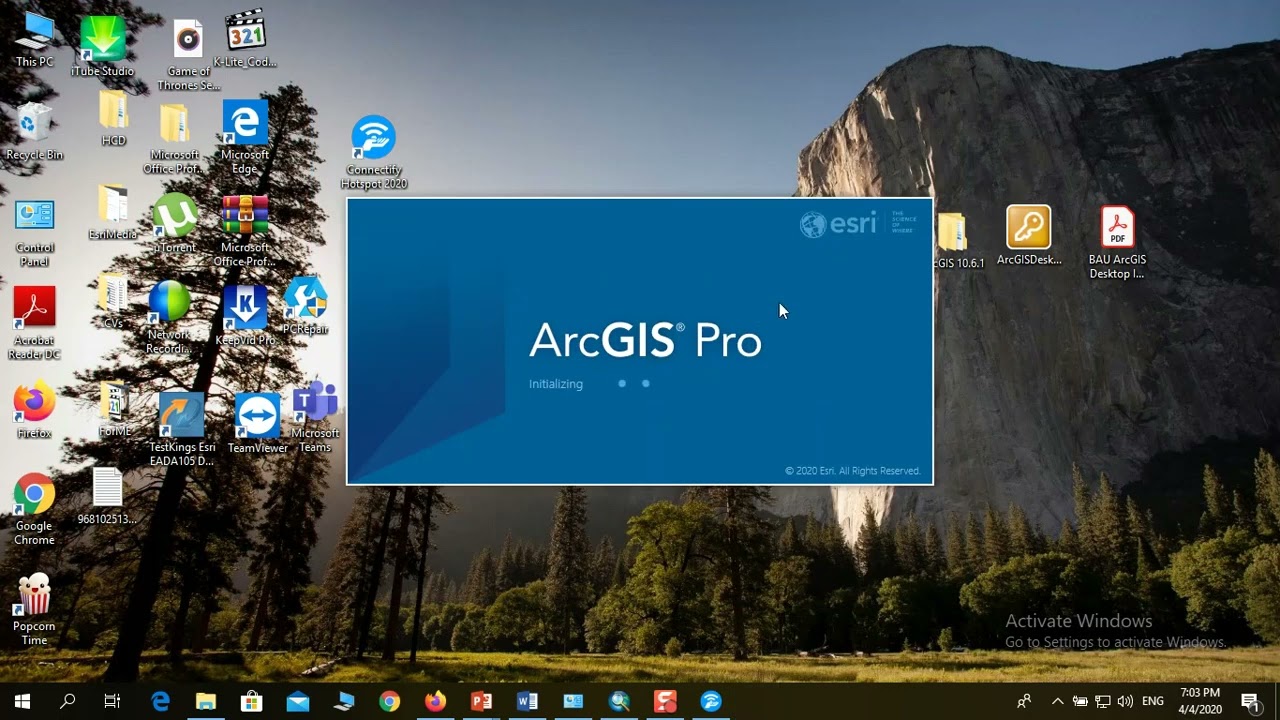Open the This PC desktop icon
This screenshot has width=1280, height=720.
click(x=34, y=40)
